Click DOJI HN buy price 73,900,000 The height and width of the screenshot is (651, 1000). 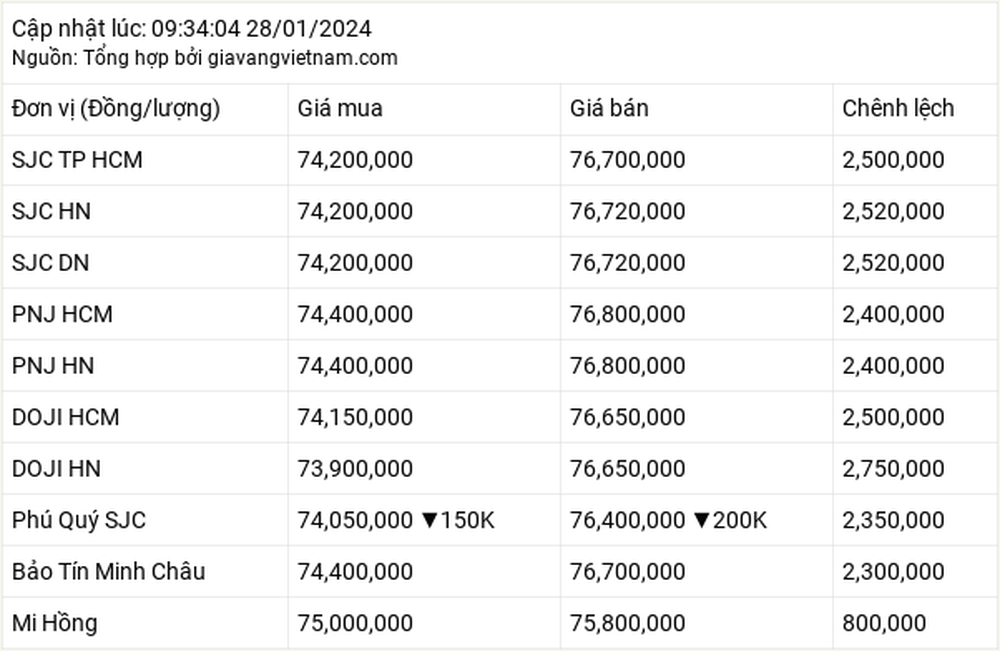coord(355,469)
